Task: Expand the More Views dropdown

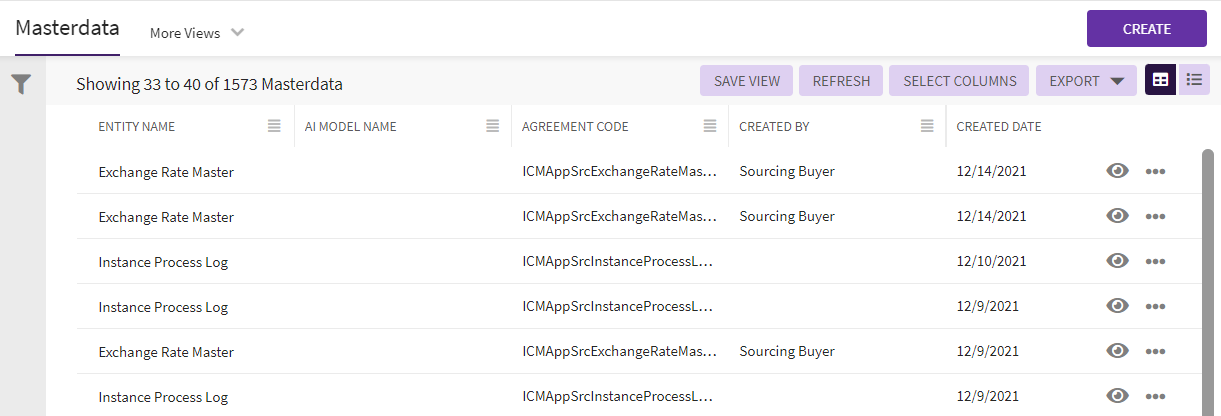Action: click(197, 33)
